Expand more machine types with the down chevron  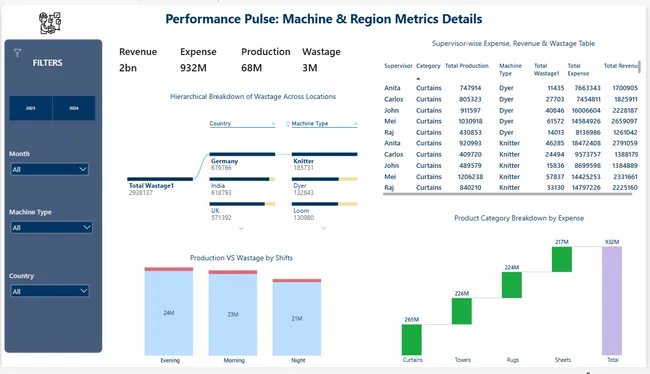(x=323, y=228)
